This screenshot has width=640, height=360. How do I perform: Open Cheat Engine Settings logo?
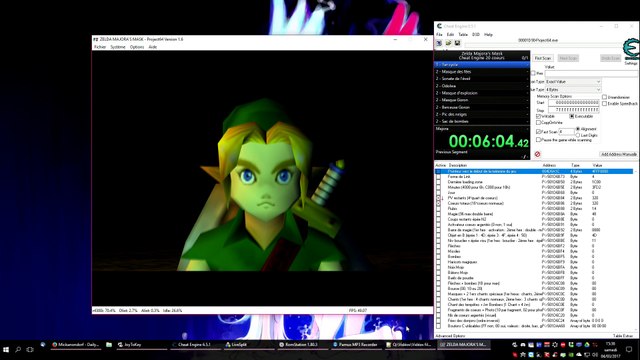[x=631, y=50]
